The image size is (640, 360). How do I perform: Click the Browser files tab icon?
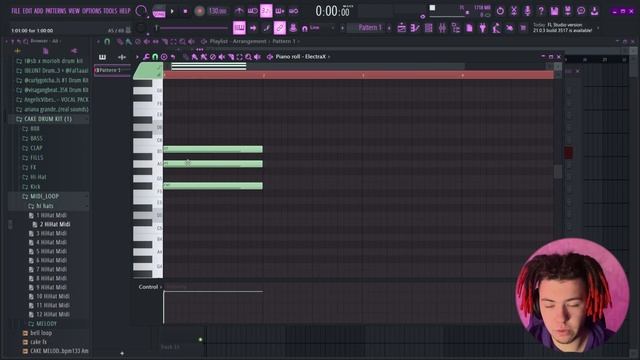pos(45,51)
